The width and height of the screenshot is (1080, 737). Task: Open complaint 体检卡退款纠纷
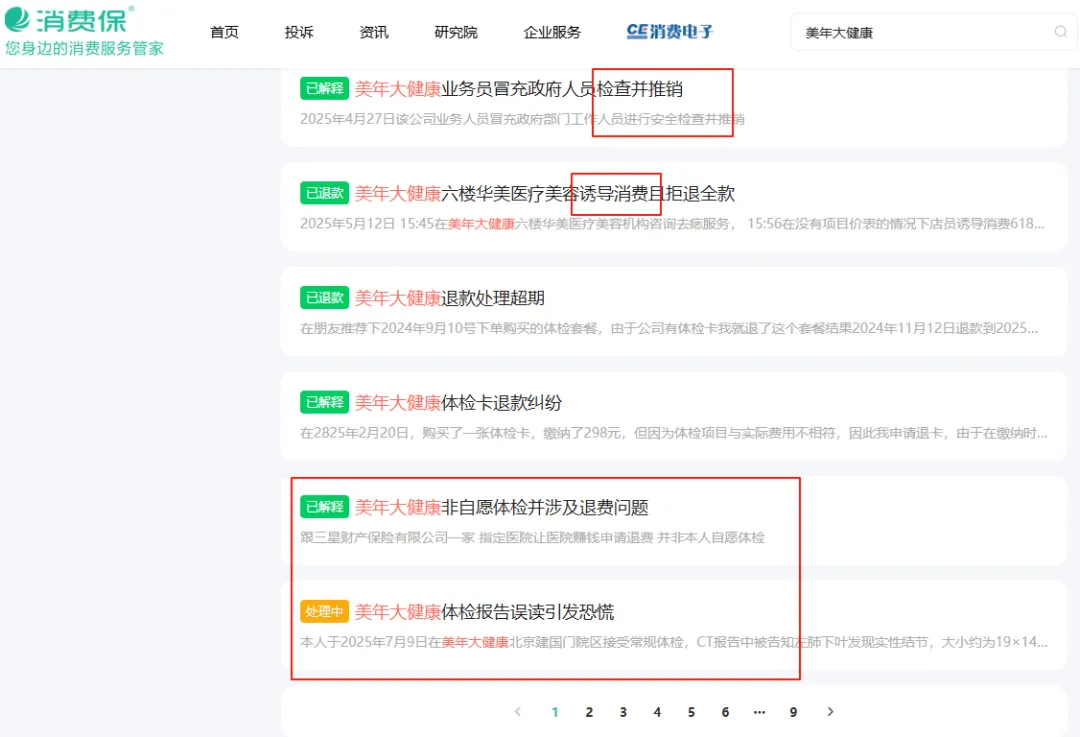click(x=458, y=403)
